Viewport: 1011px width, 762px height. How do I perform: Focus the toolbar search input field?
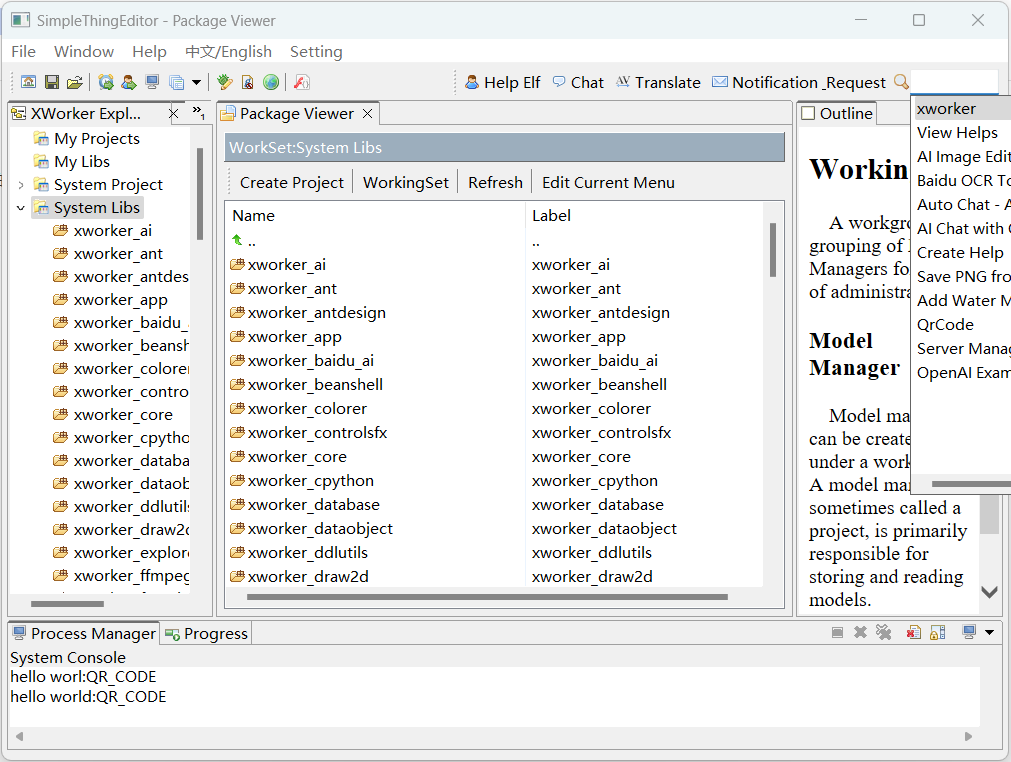click(954, 82)
